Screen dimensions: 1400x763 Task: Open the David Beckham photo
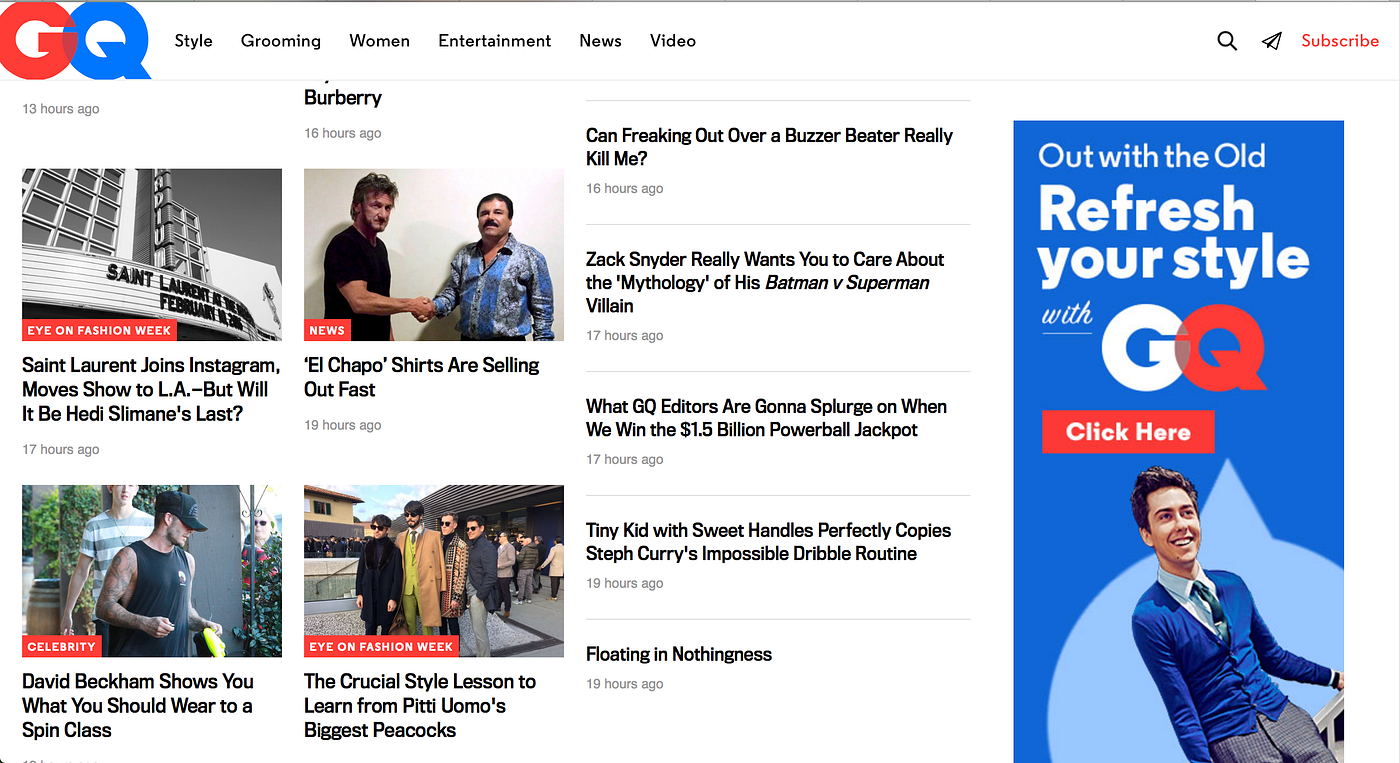152,571
